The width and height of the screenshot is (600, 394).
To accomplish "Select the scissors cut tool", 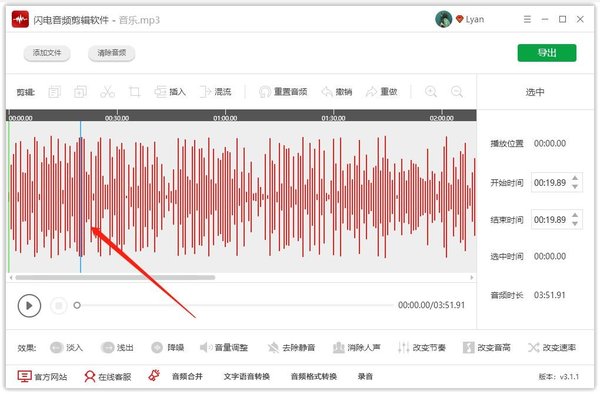I will tap(107, 92).
